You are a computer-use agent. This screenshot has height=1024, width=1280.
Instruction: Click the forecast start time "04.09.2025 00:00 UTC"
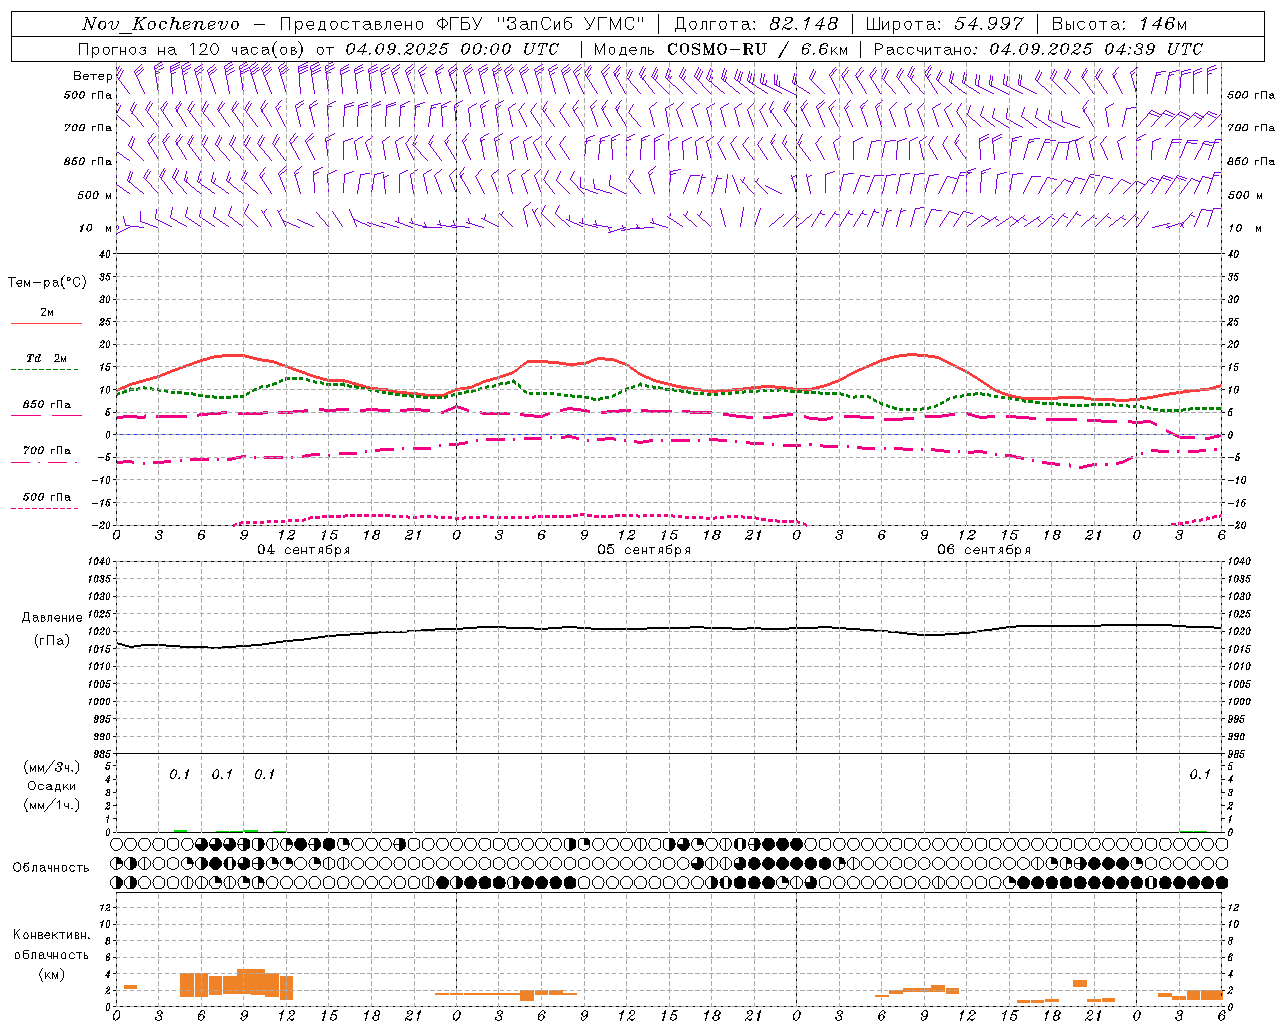click(x=452, y=49)
